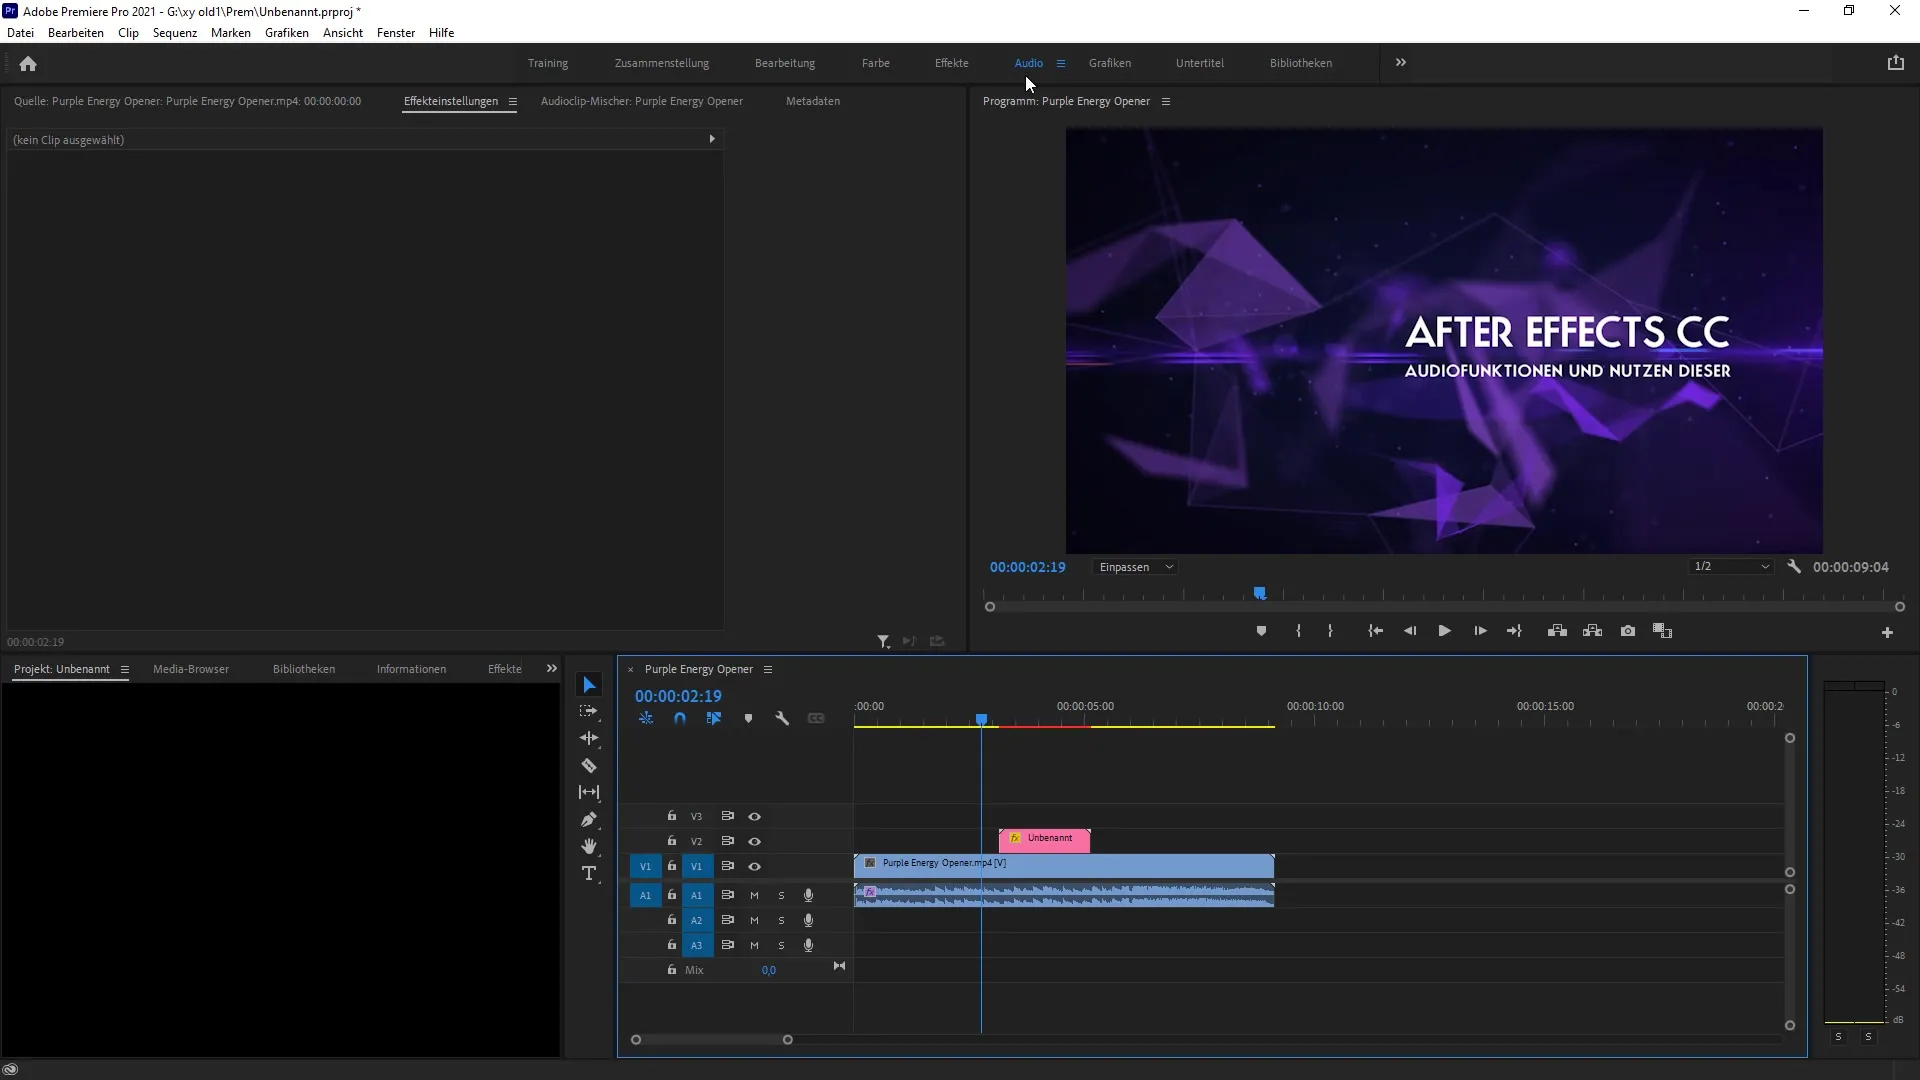This screenshot has width=1920, height=1080.
Task: Open Audio workspace menu
Action: click(x=1061, y=63)
